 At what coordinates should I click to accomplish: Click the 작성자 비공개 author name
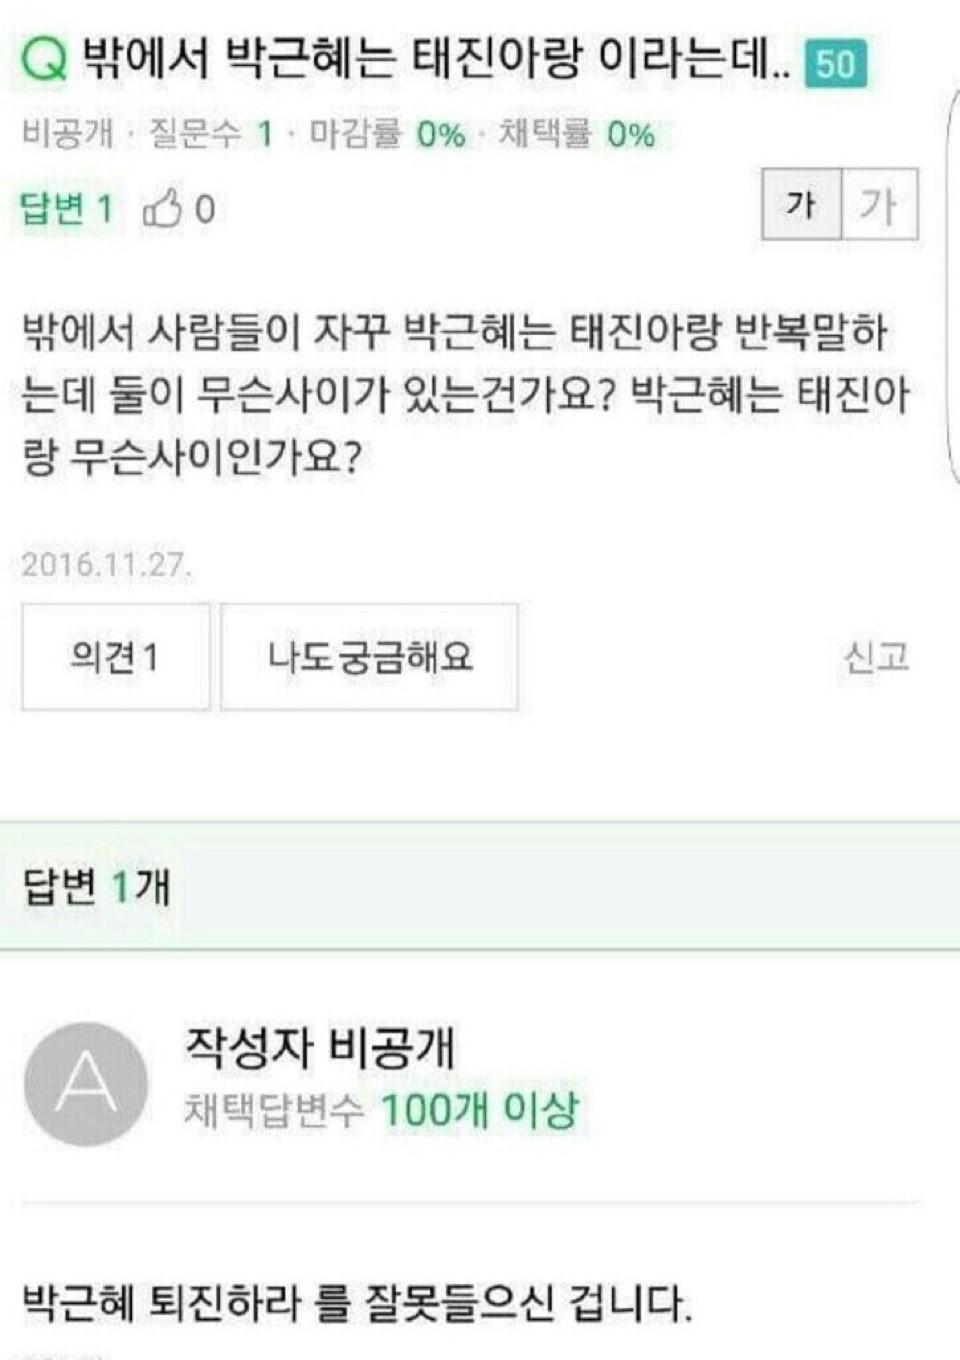coord(319,1048)
